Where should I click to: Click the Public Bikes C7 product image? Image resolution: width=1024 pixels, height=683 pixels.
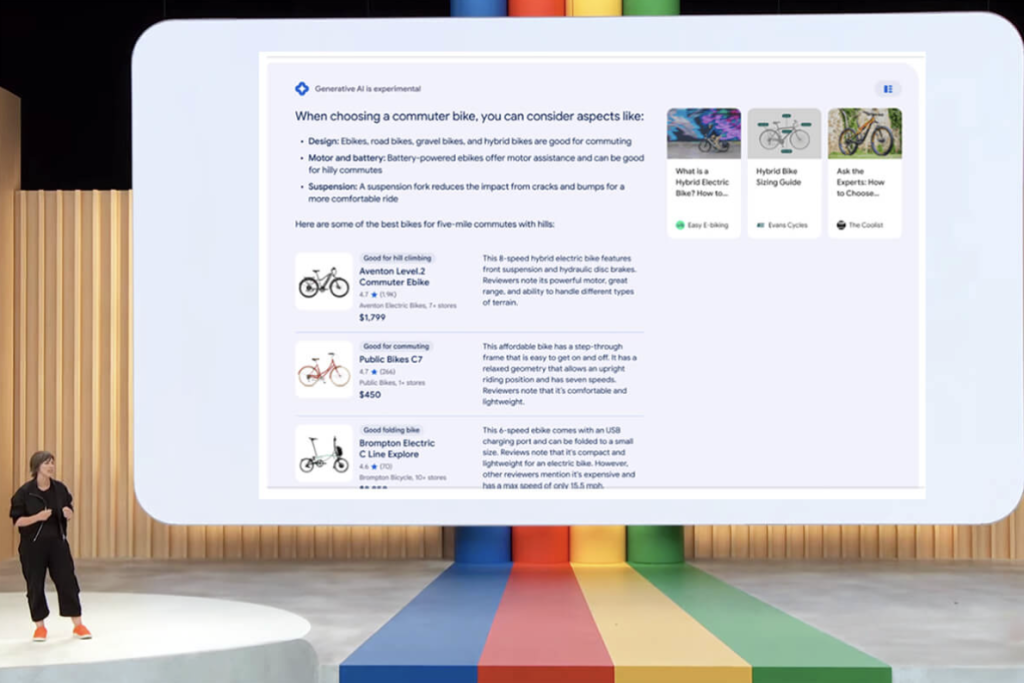[x=324, y=369]
